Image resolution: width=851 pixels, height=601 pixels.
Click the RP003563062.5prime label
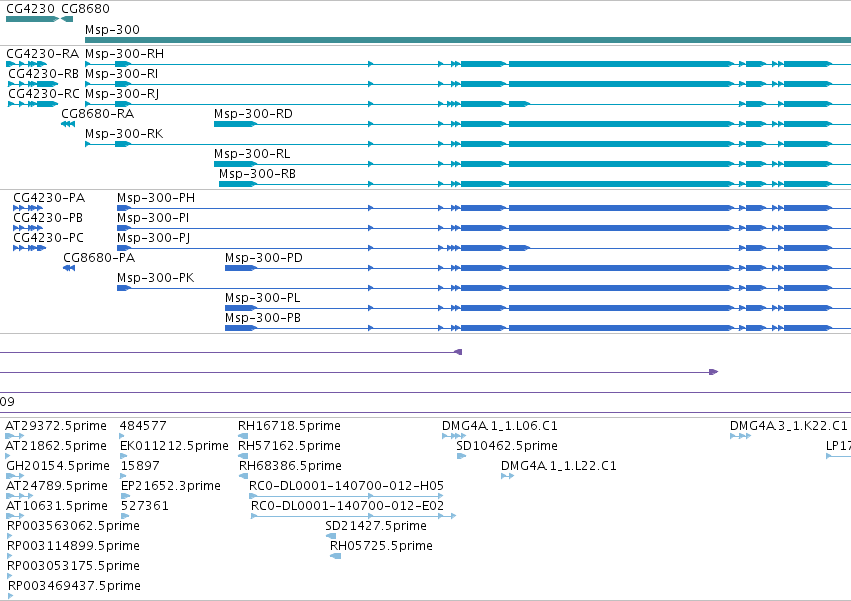[73, 526]
